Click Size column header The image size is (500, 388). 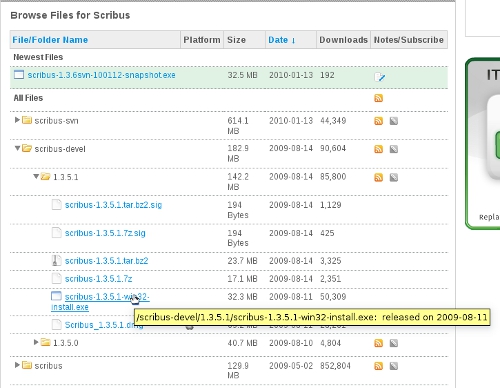(236, 40)
